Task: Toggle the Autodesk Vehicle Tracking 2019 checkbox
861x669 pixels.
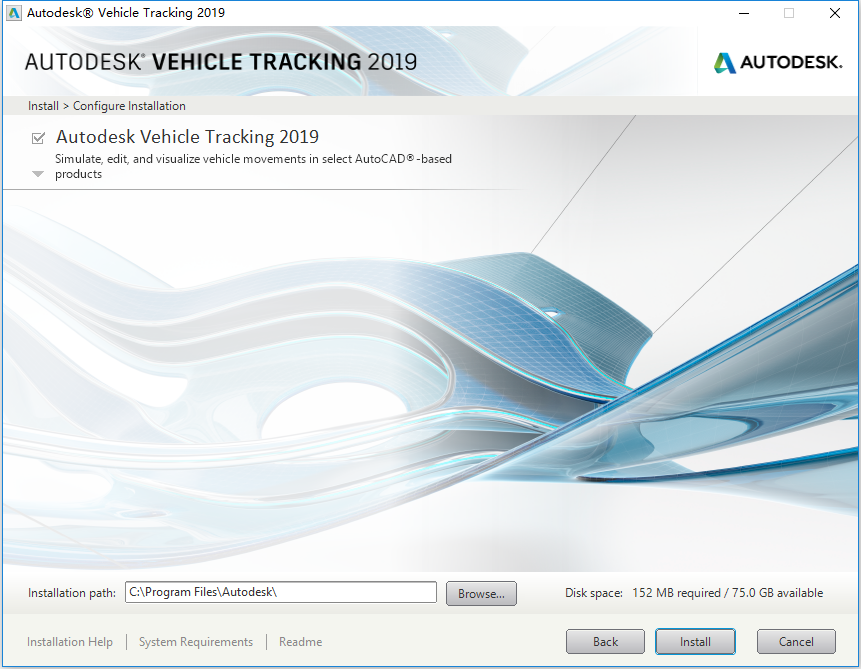Action: point(38,138)
